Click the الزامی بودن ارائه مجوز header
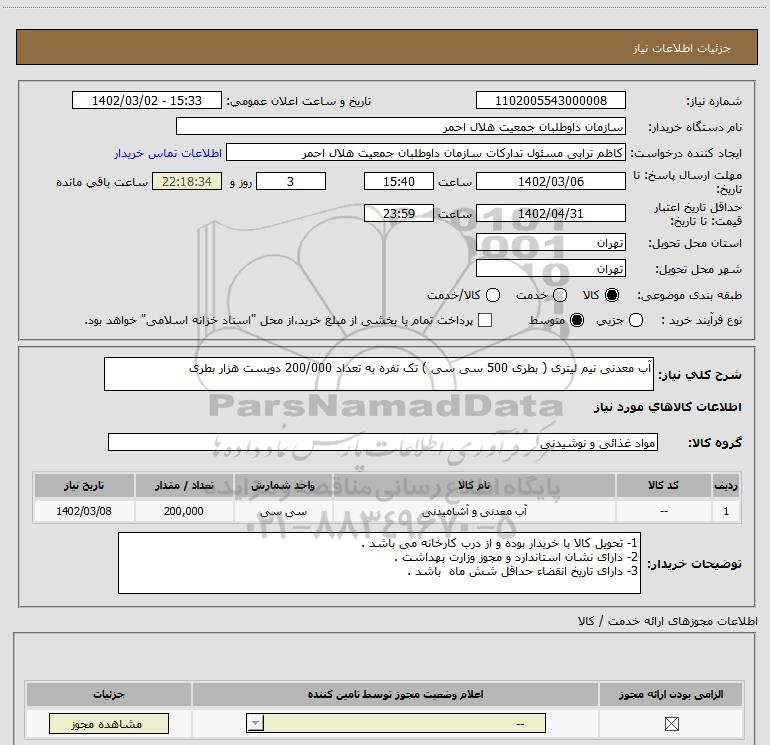Screen dimensions: 770x745 pyautogui.click(x=671, y=694)
